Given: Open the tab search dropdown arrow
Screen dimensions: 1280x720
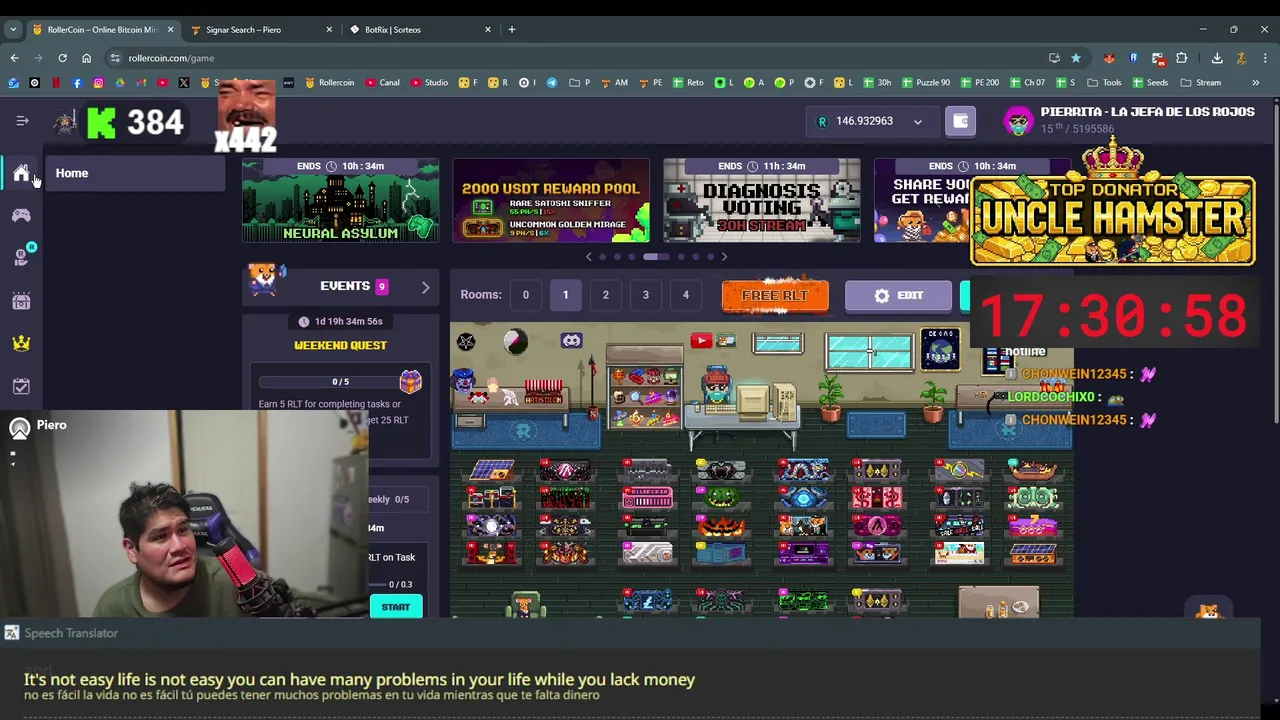Looking at the screenshot, I should click(13, 30).
